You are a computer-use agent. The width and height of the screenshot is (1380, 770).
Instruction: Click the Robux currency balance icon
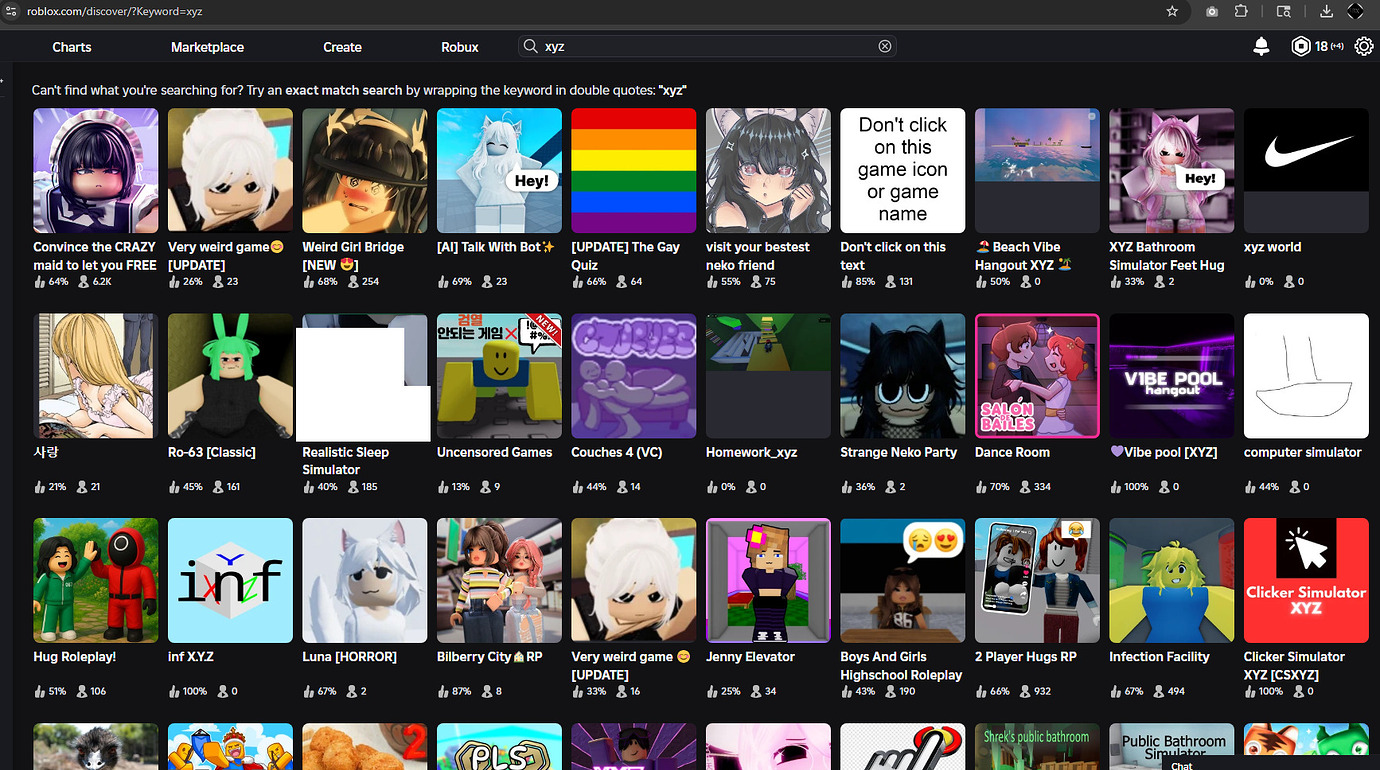click(x=1300, y=46)
